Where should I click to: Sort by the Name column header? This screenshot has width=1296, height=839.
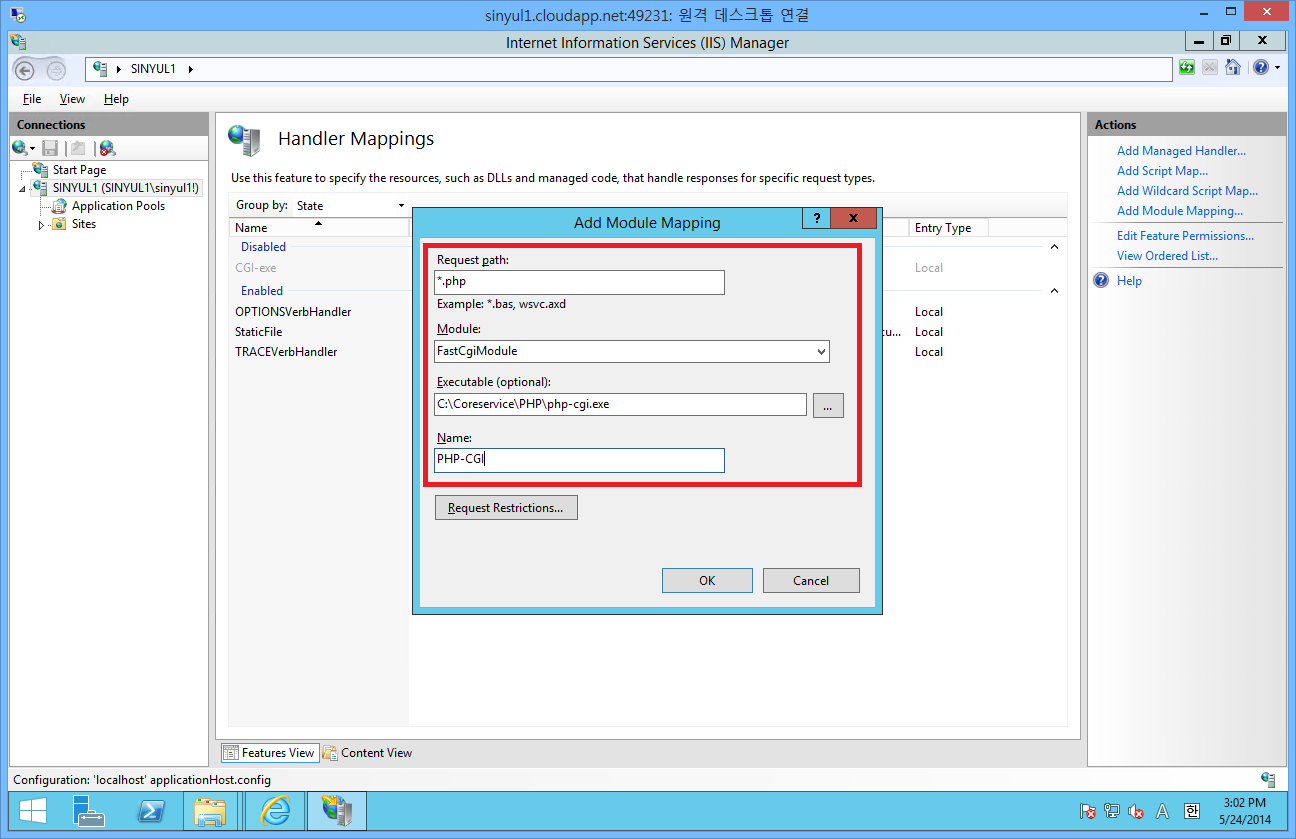(318, 228)
